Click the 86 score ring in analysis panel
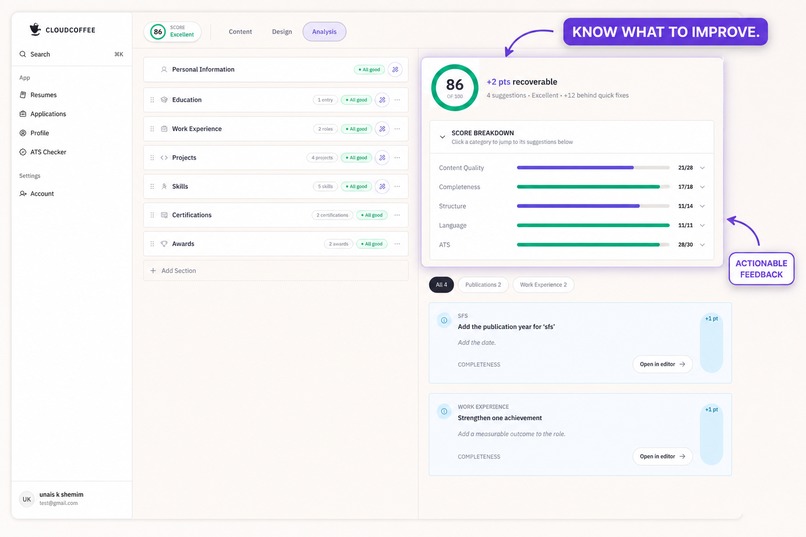The height and width of the screenshot is (537, 806). click(x=454, y=87)
